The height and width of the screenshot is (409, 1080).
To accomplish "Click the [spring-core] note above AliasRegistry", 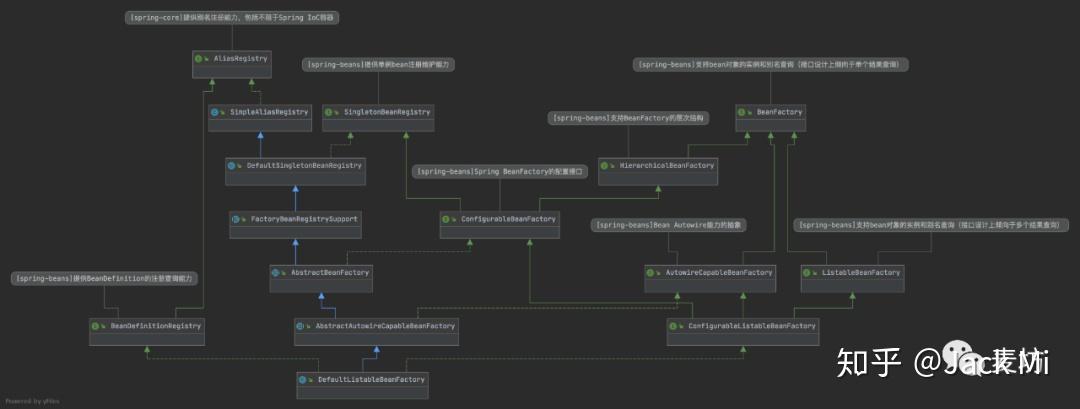I will (232, 19).
